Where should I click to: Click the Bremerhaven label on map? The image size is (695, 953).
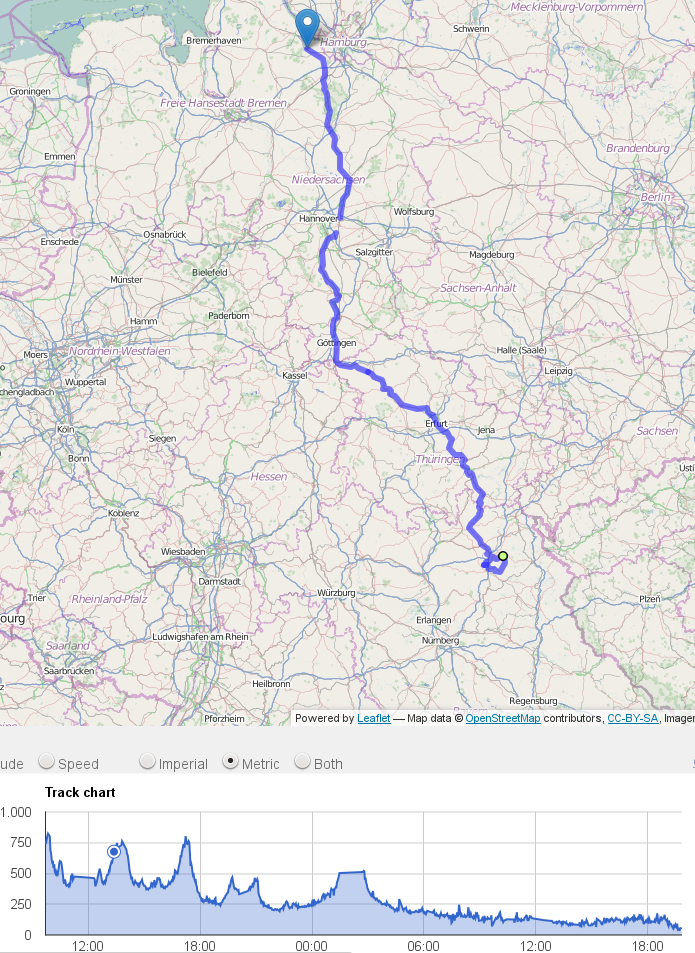[x=214, y=41]
